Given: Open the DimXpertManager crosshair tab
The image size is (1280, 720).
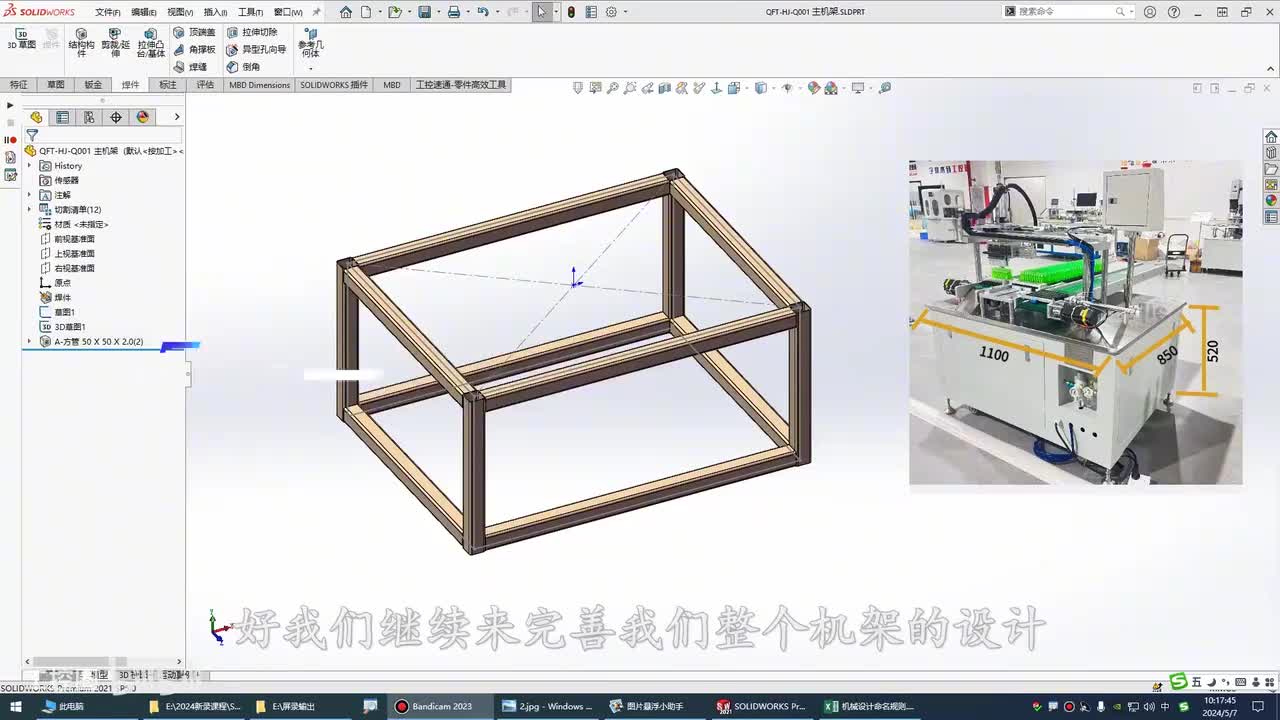Looking at the screenshot, I should click(x=116, y=117).
